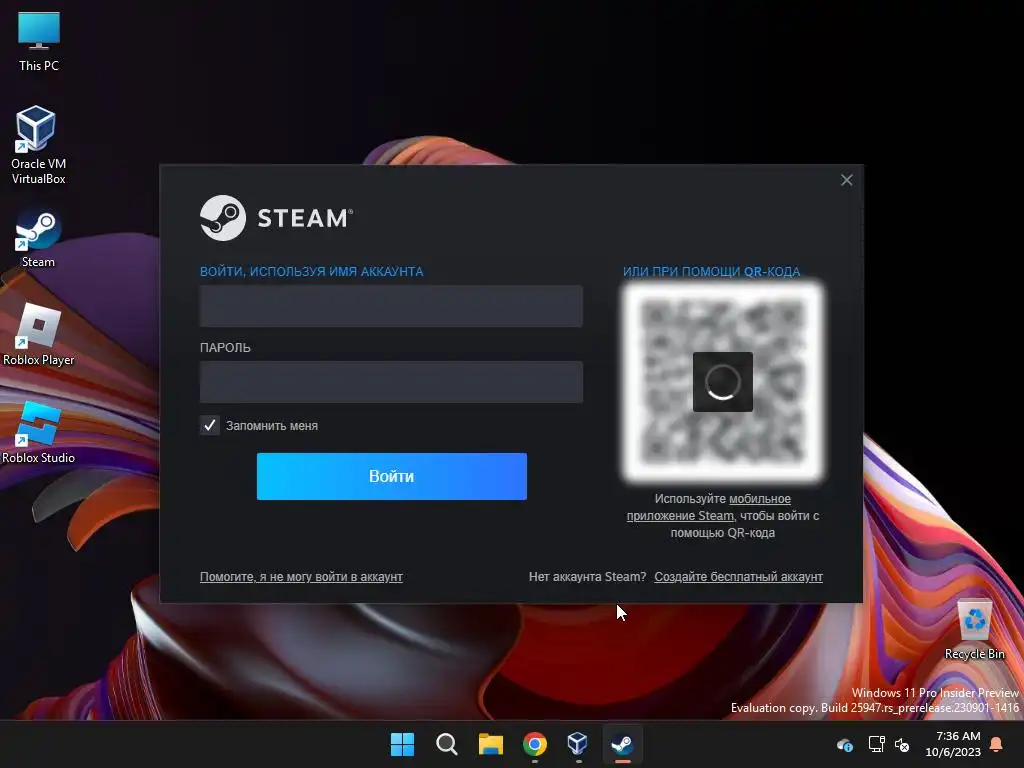Close the Steam login window
Viewport: 1024px width, 768px height.
(x=846, y=180)
